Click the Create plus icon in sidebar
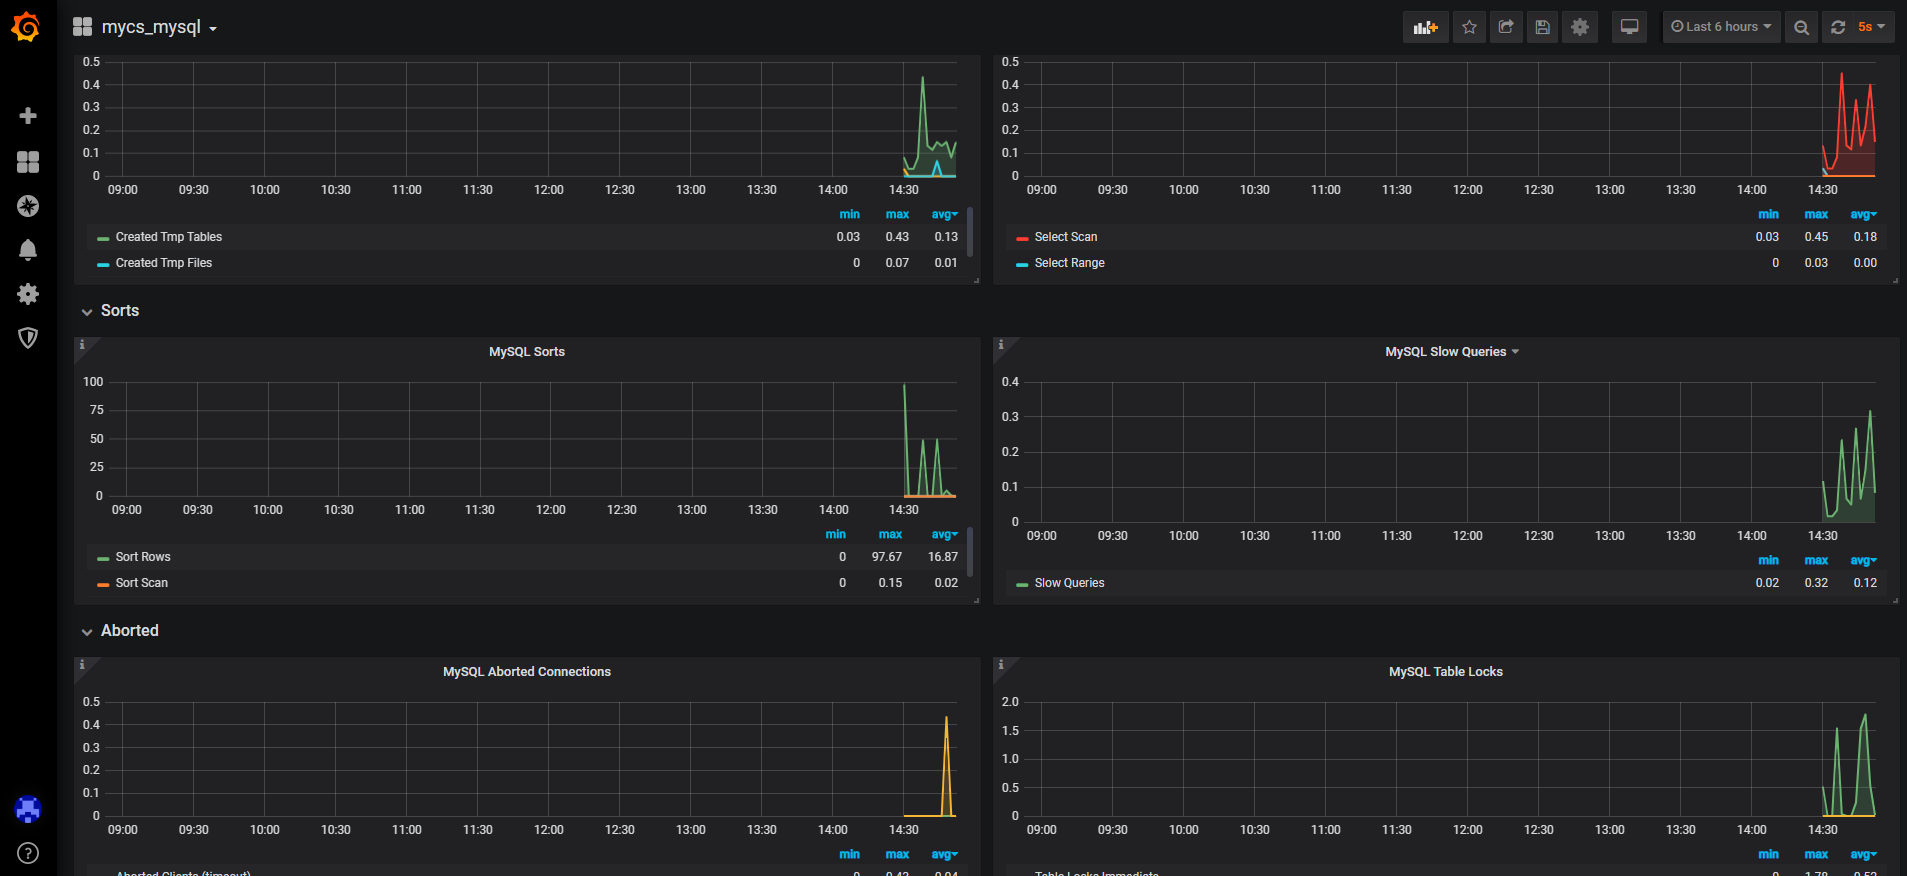Screen dimensions: 1907x876 [28, 116]
